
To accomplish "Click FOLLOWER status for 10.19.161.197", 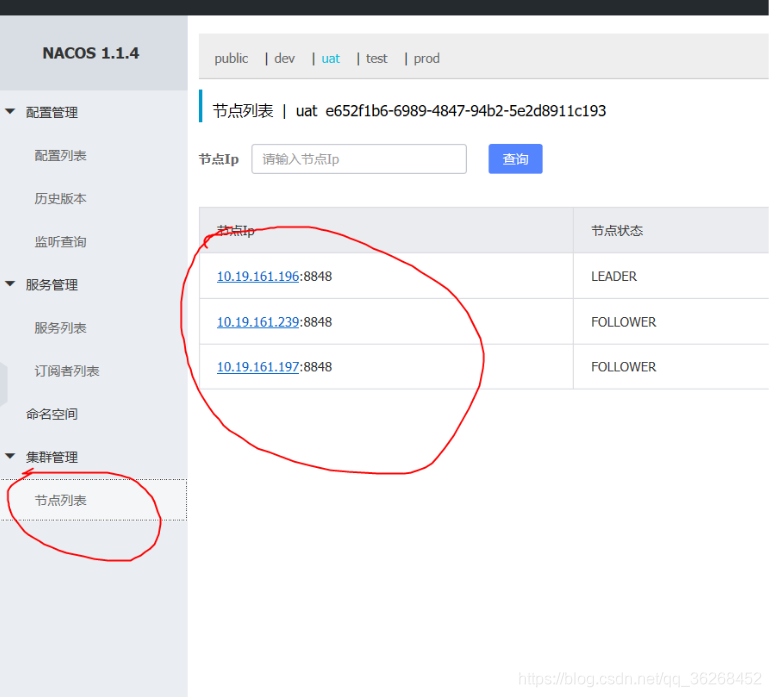I will click(x=623, y=367).
